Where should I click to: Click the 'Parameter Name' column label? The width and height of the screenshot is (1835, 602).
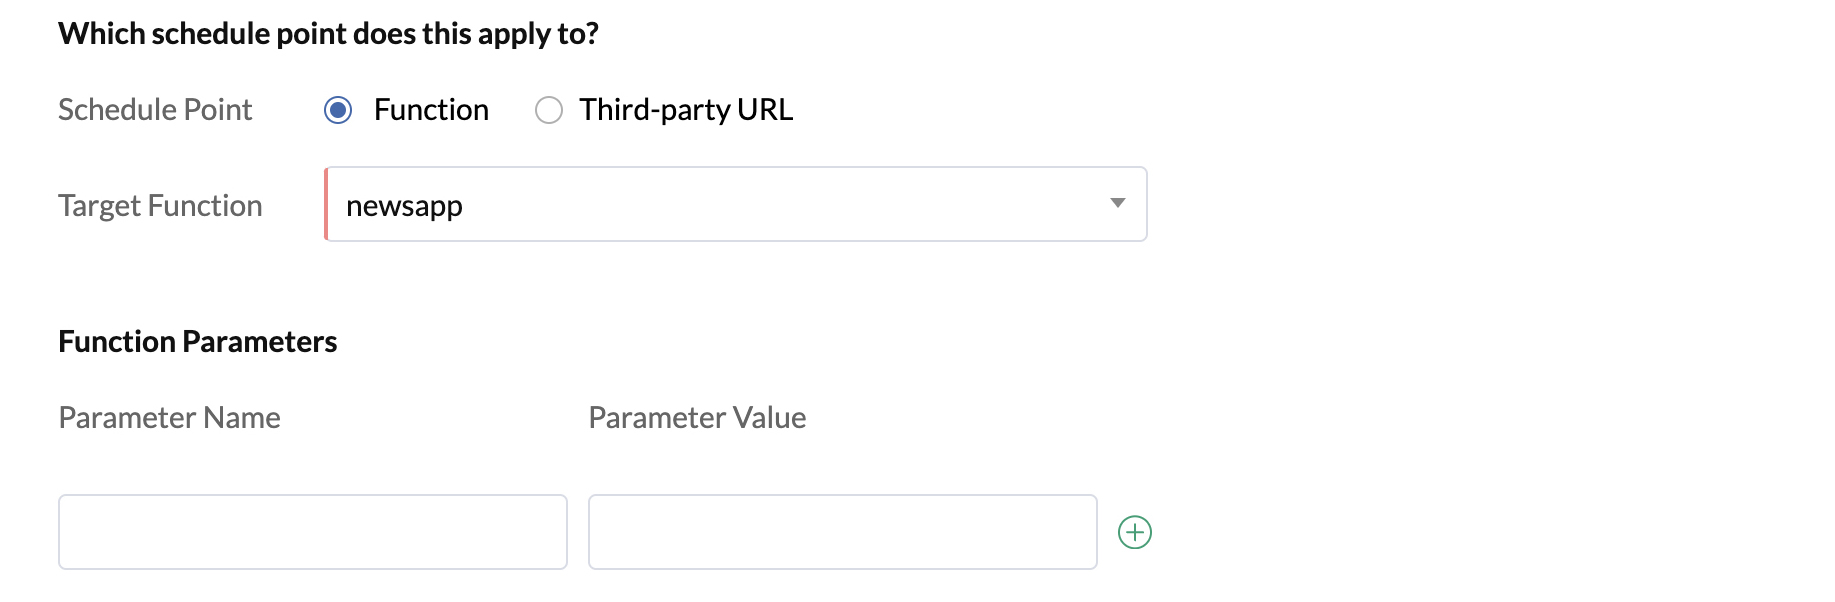pyautogui.click(x=169, y=418)
